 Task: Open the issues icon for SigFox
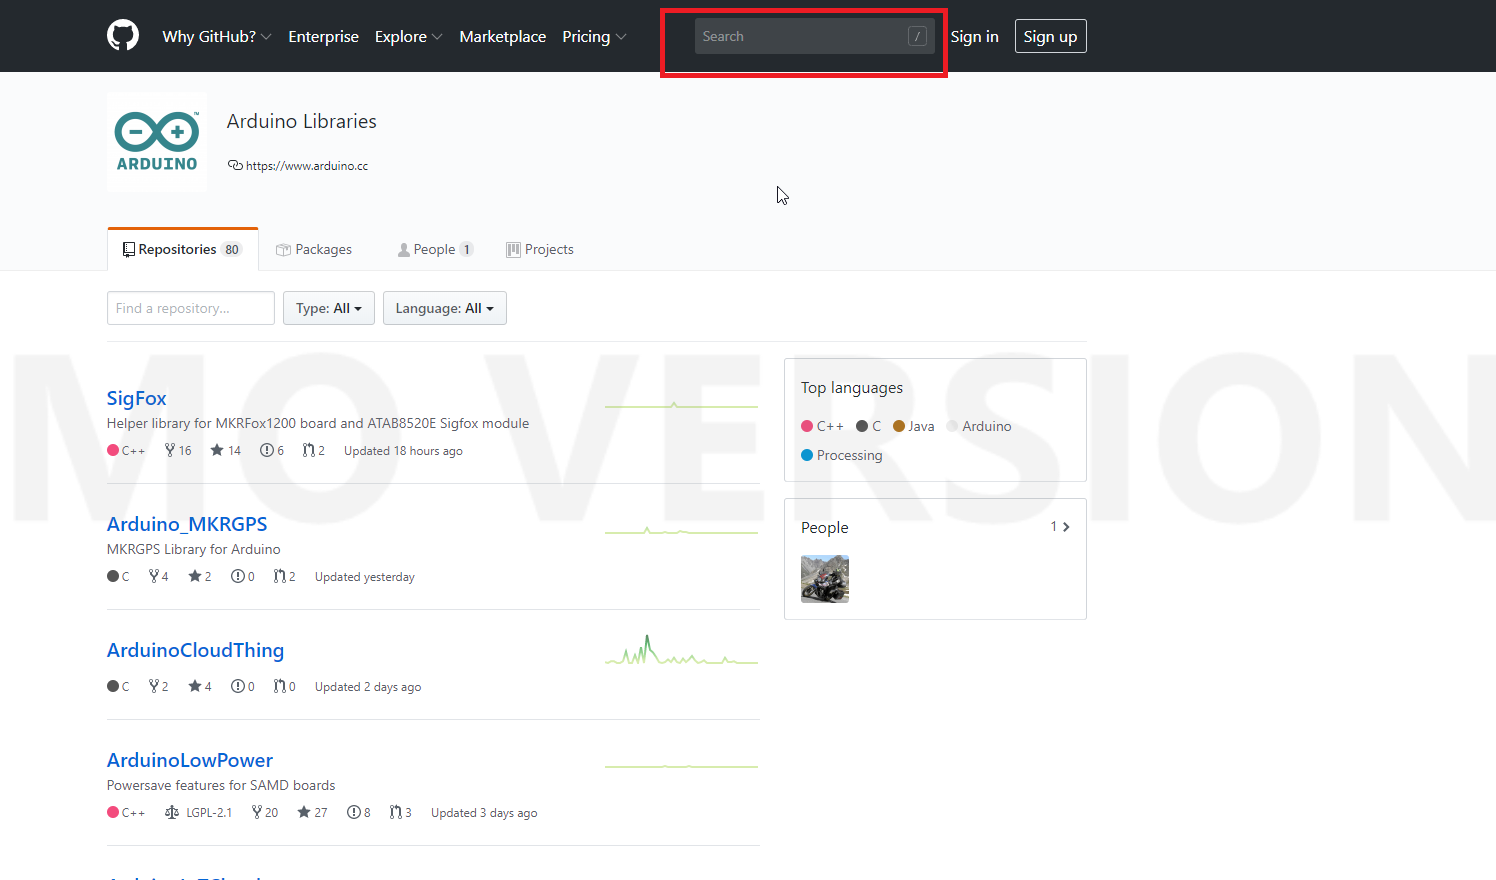pyautogui.click(x=266, y=450)
